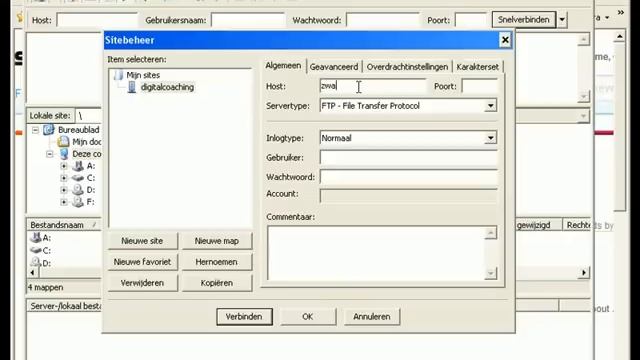This screenshot has height=360, width=640.
Task: Collapse the Bureaublad tree node
Action: point(36,130)
